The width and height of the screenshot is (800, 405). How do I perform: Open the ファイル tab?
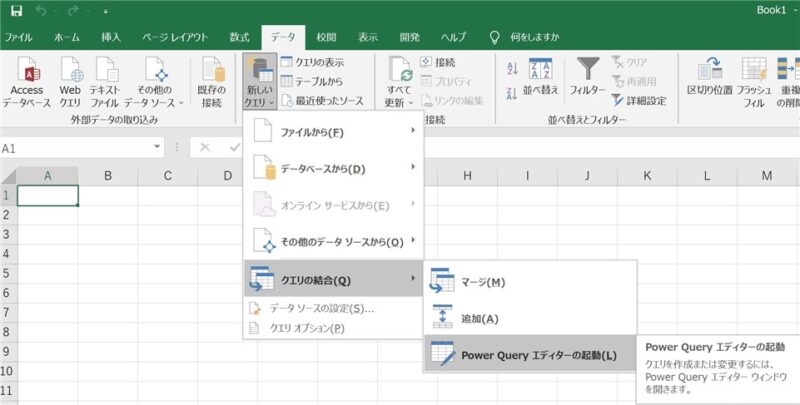pos(18,37)
